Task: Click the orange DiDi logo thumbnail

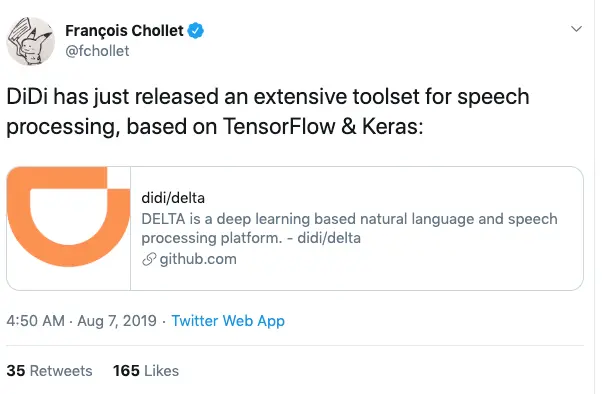Action: (69, 228)
